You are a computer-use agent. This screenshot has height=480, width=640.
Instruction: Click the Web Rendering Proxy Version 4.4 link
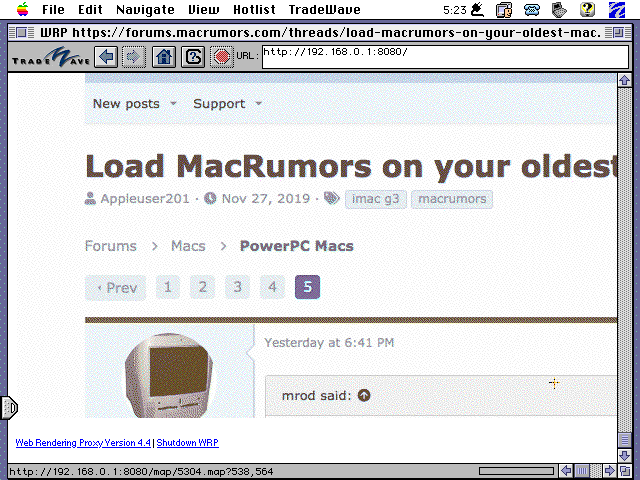(x=83, y=443)
